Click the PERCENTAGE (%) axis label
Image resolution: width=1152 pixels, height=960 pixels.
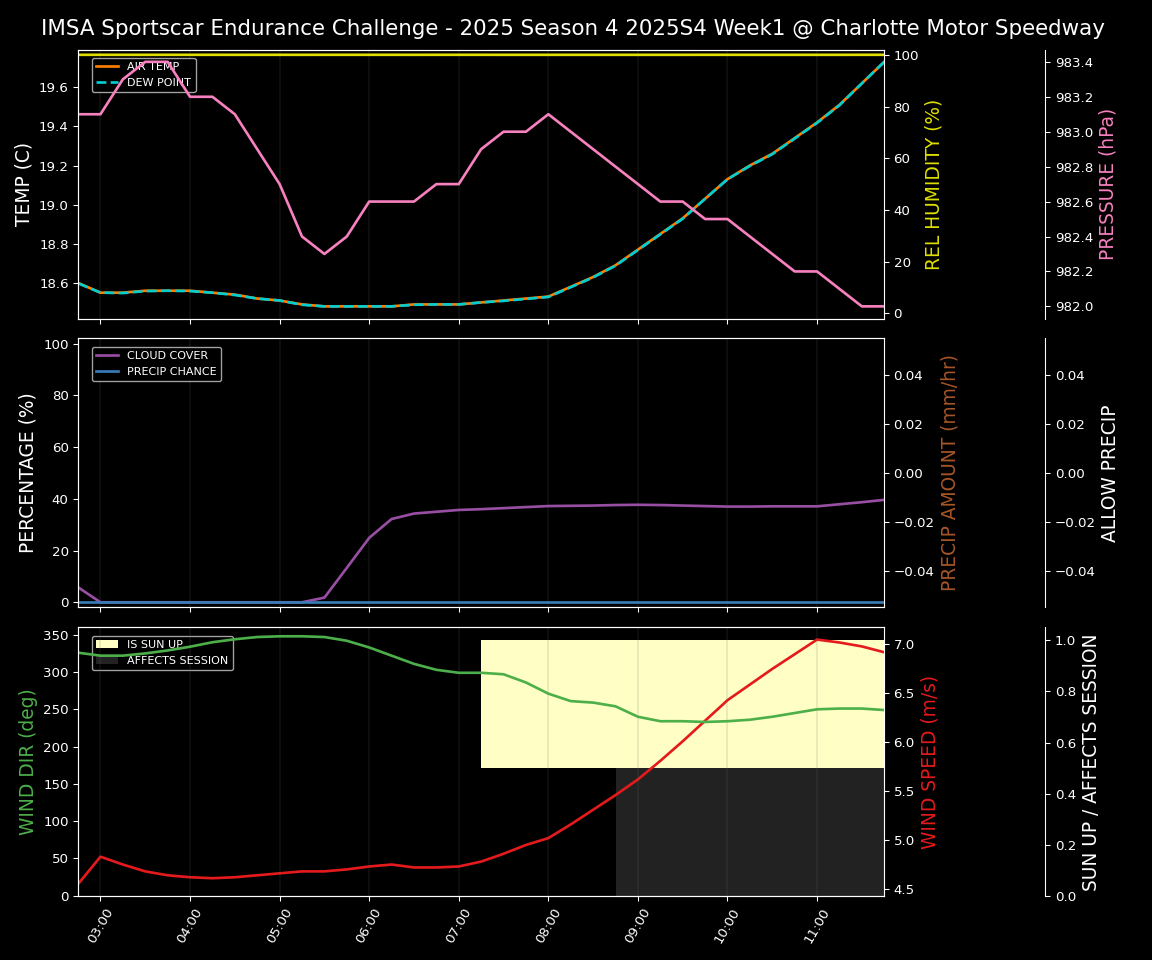tap(27, 472)
